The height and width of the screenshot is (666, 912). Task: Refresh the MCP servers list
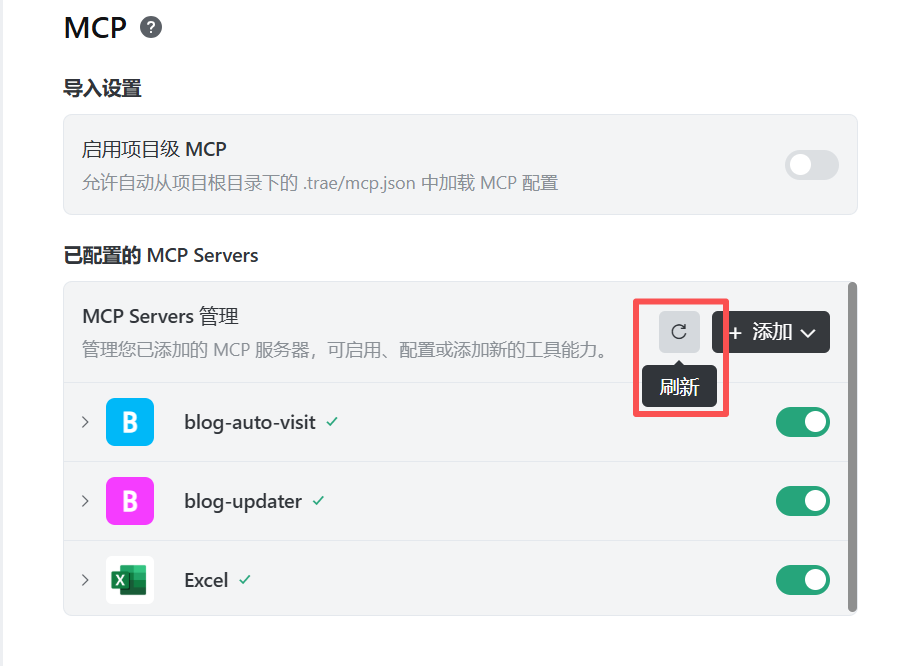679,332
